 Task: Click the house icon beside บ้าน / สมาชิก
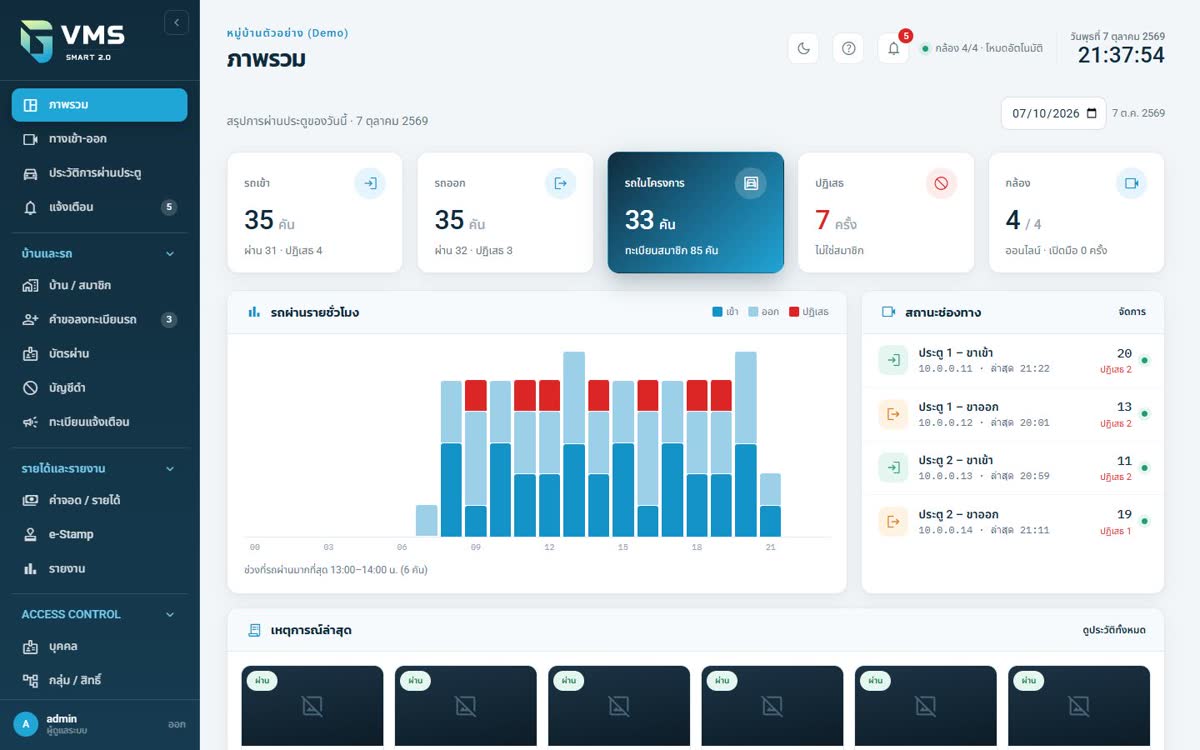point(30,286)
